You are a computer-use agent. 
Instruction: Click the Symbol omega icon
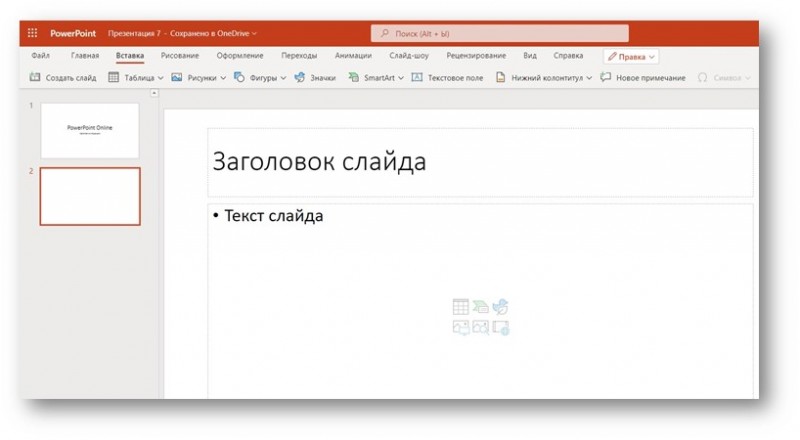(703, 78)
